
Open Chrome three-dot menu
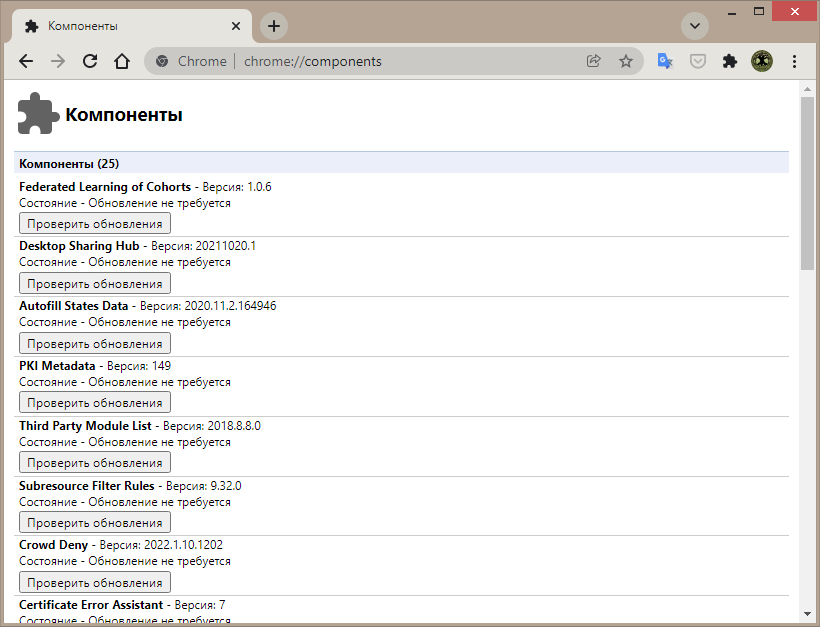(794, 61)
